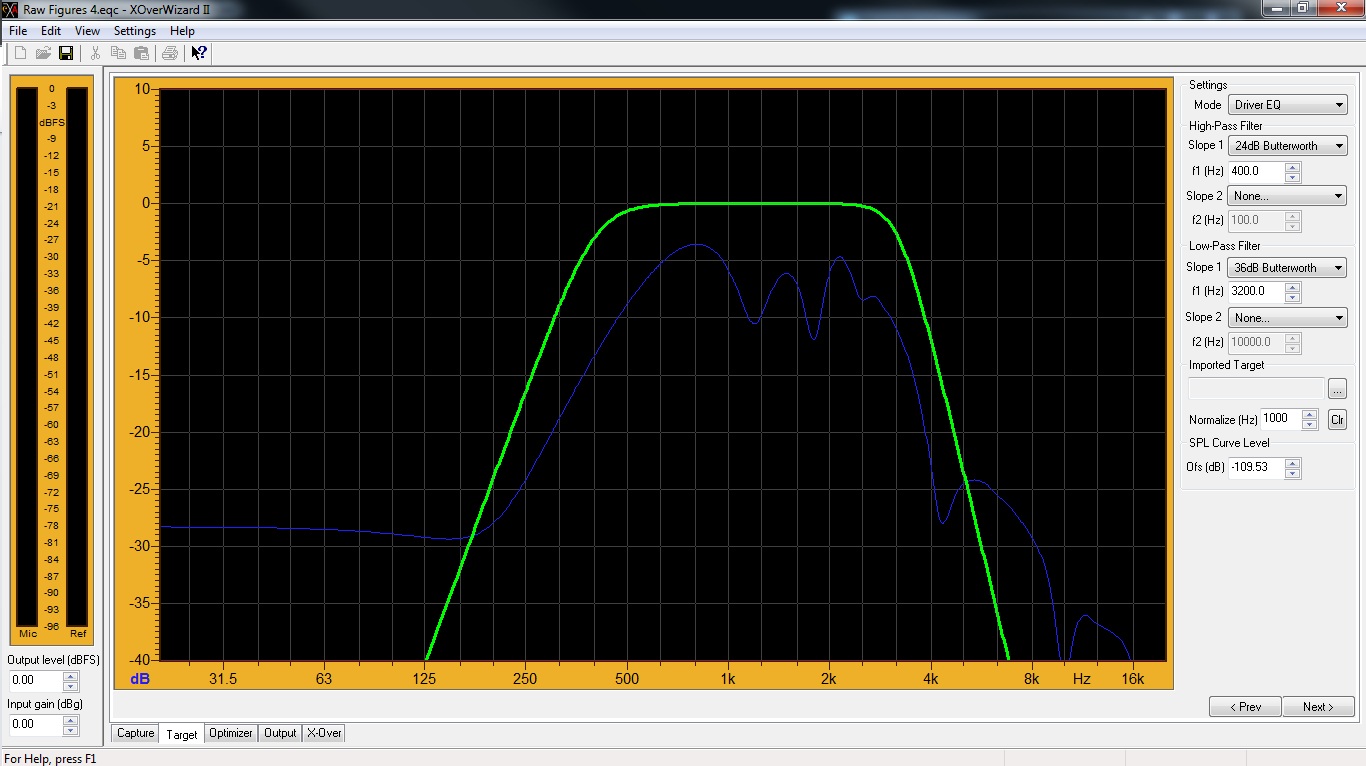Click the 1k frequency axis label
This screenshot has width=1366, height=766.
[727, 679]
